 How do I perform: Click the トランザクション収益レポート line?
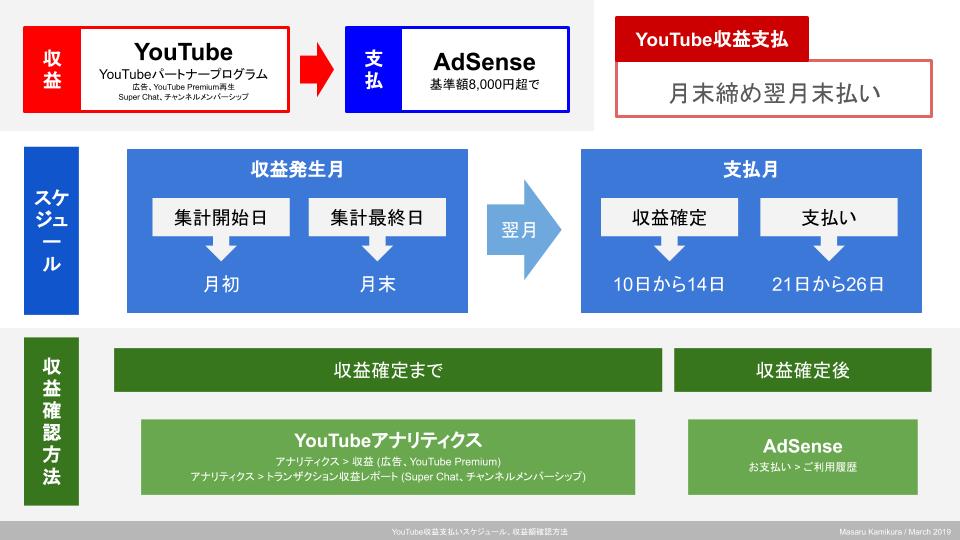[x=388, y=476]
